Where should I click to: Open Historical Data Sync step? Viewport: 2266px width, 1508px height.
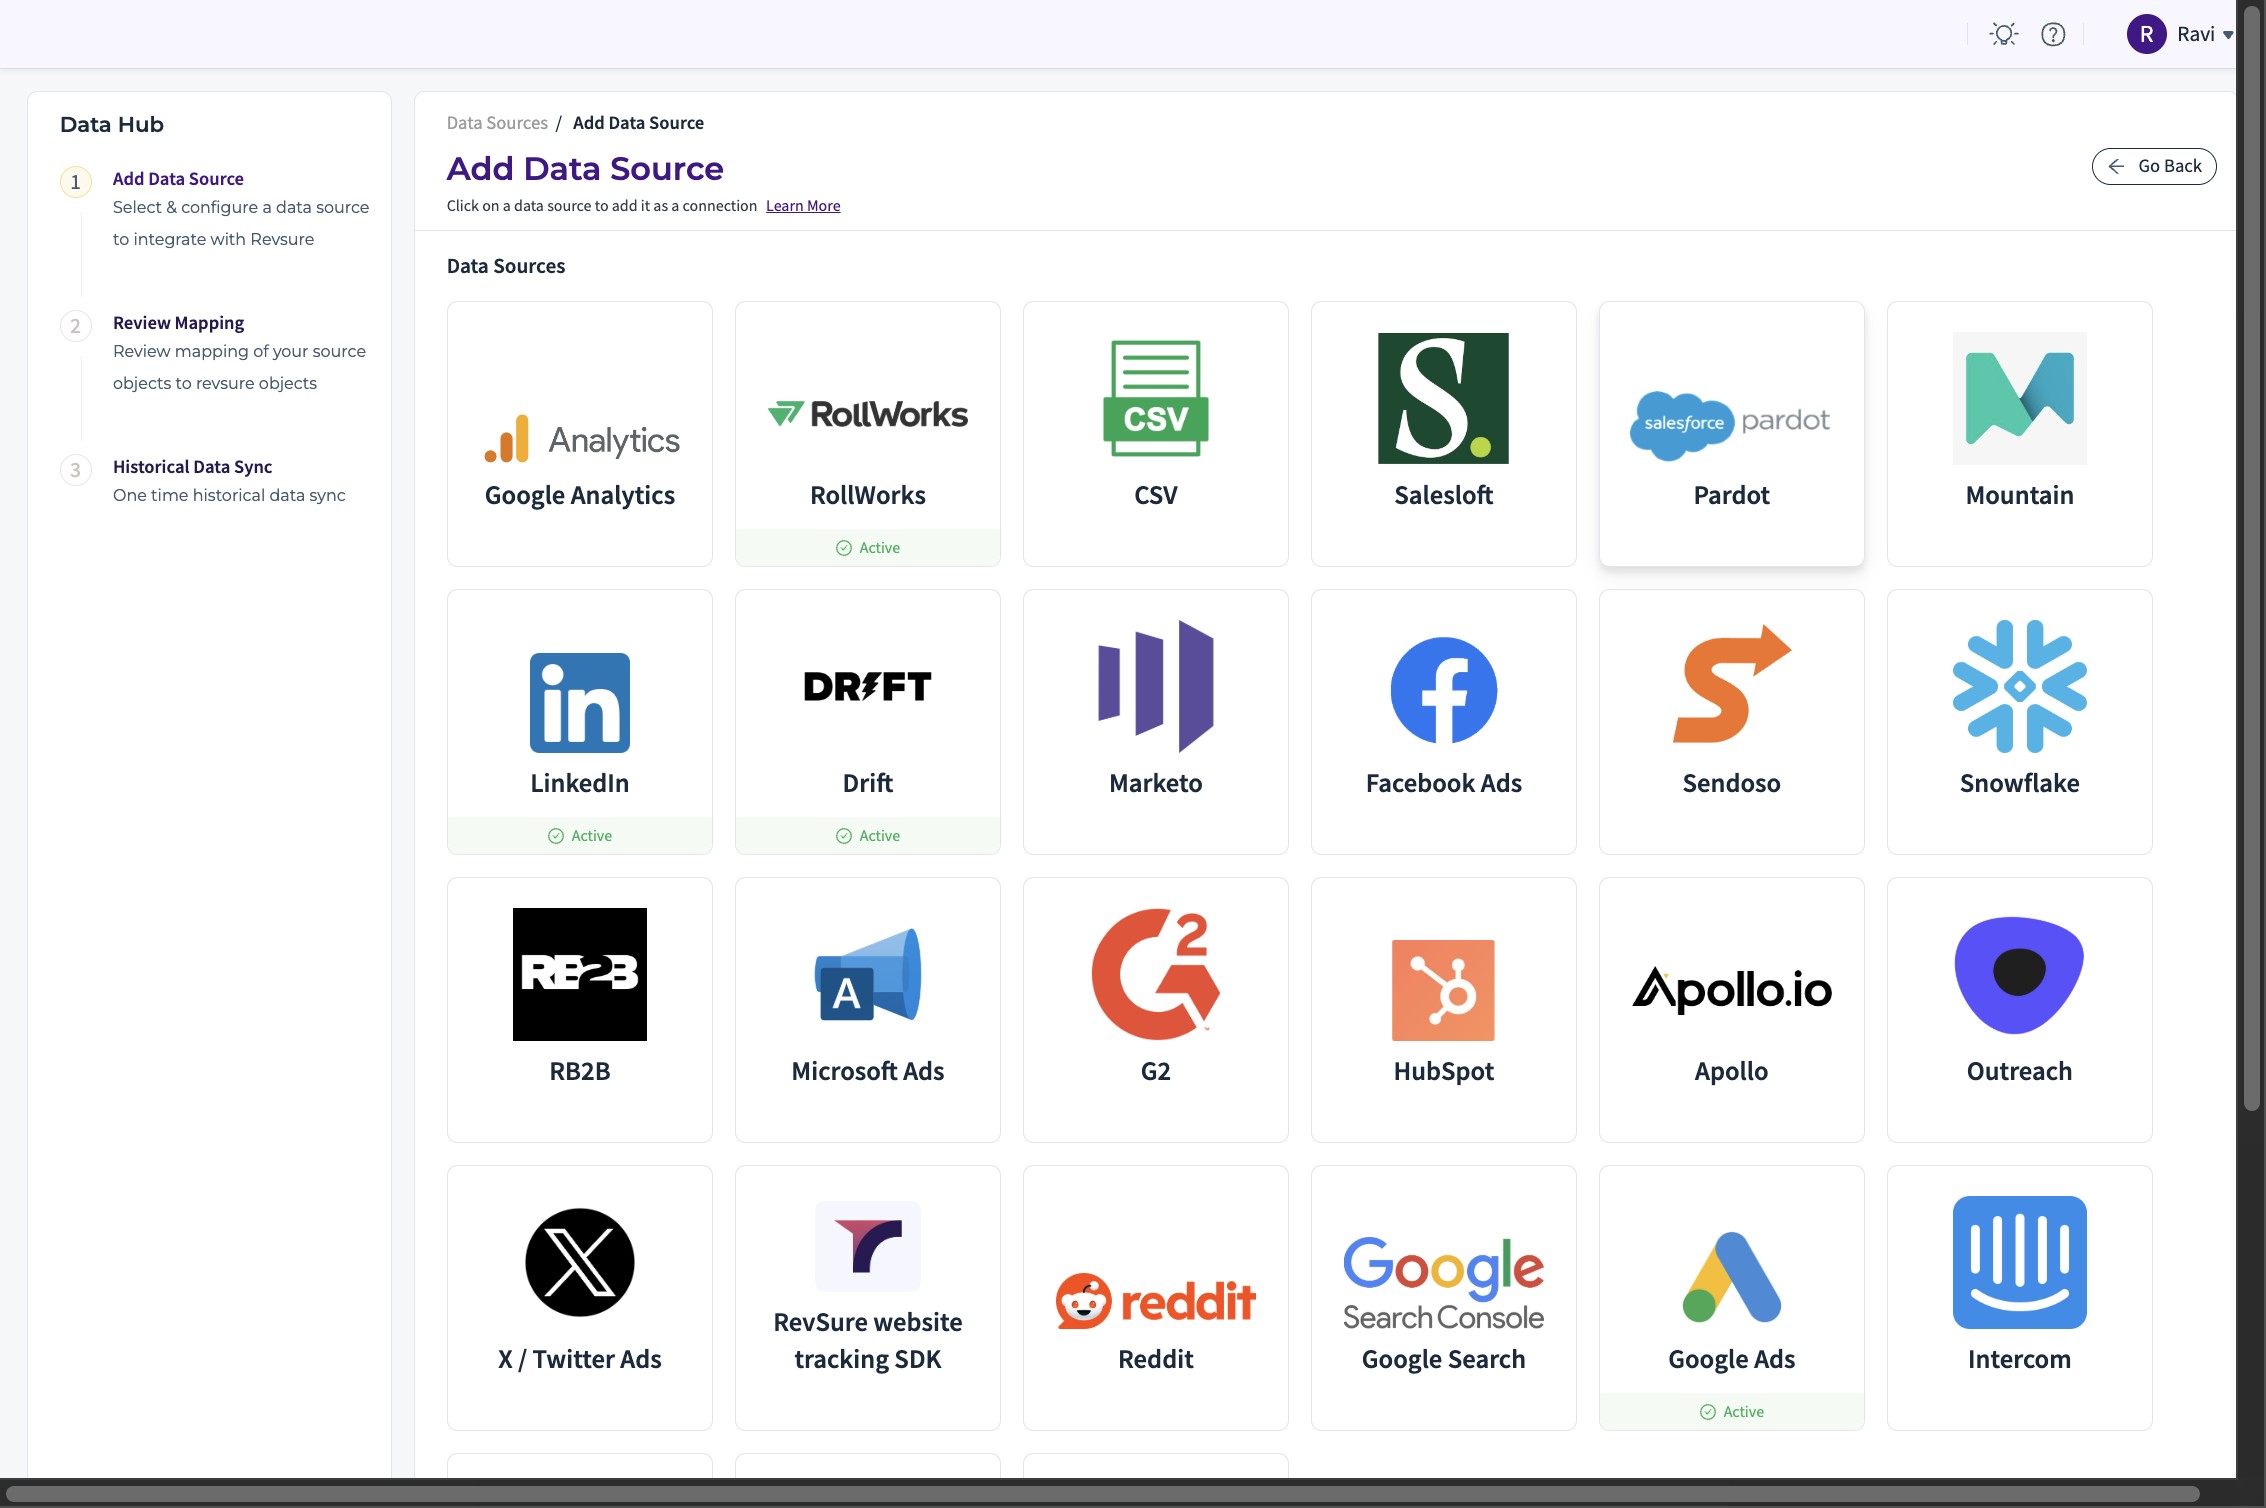tap(192, 467)
